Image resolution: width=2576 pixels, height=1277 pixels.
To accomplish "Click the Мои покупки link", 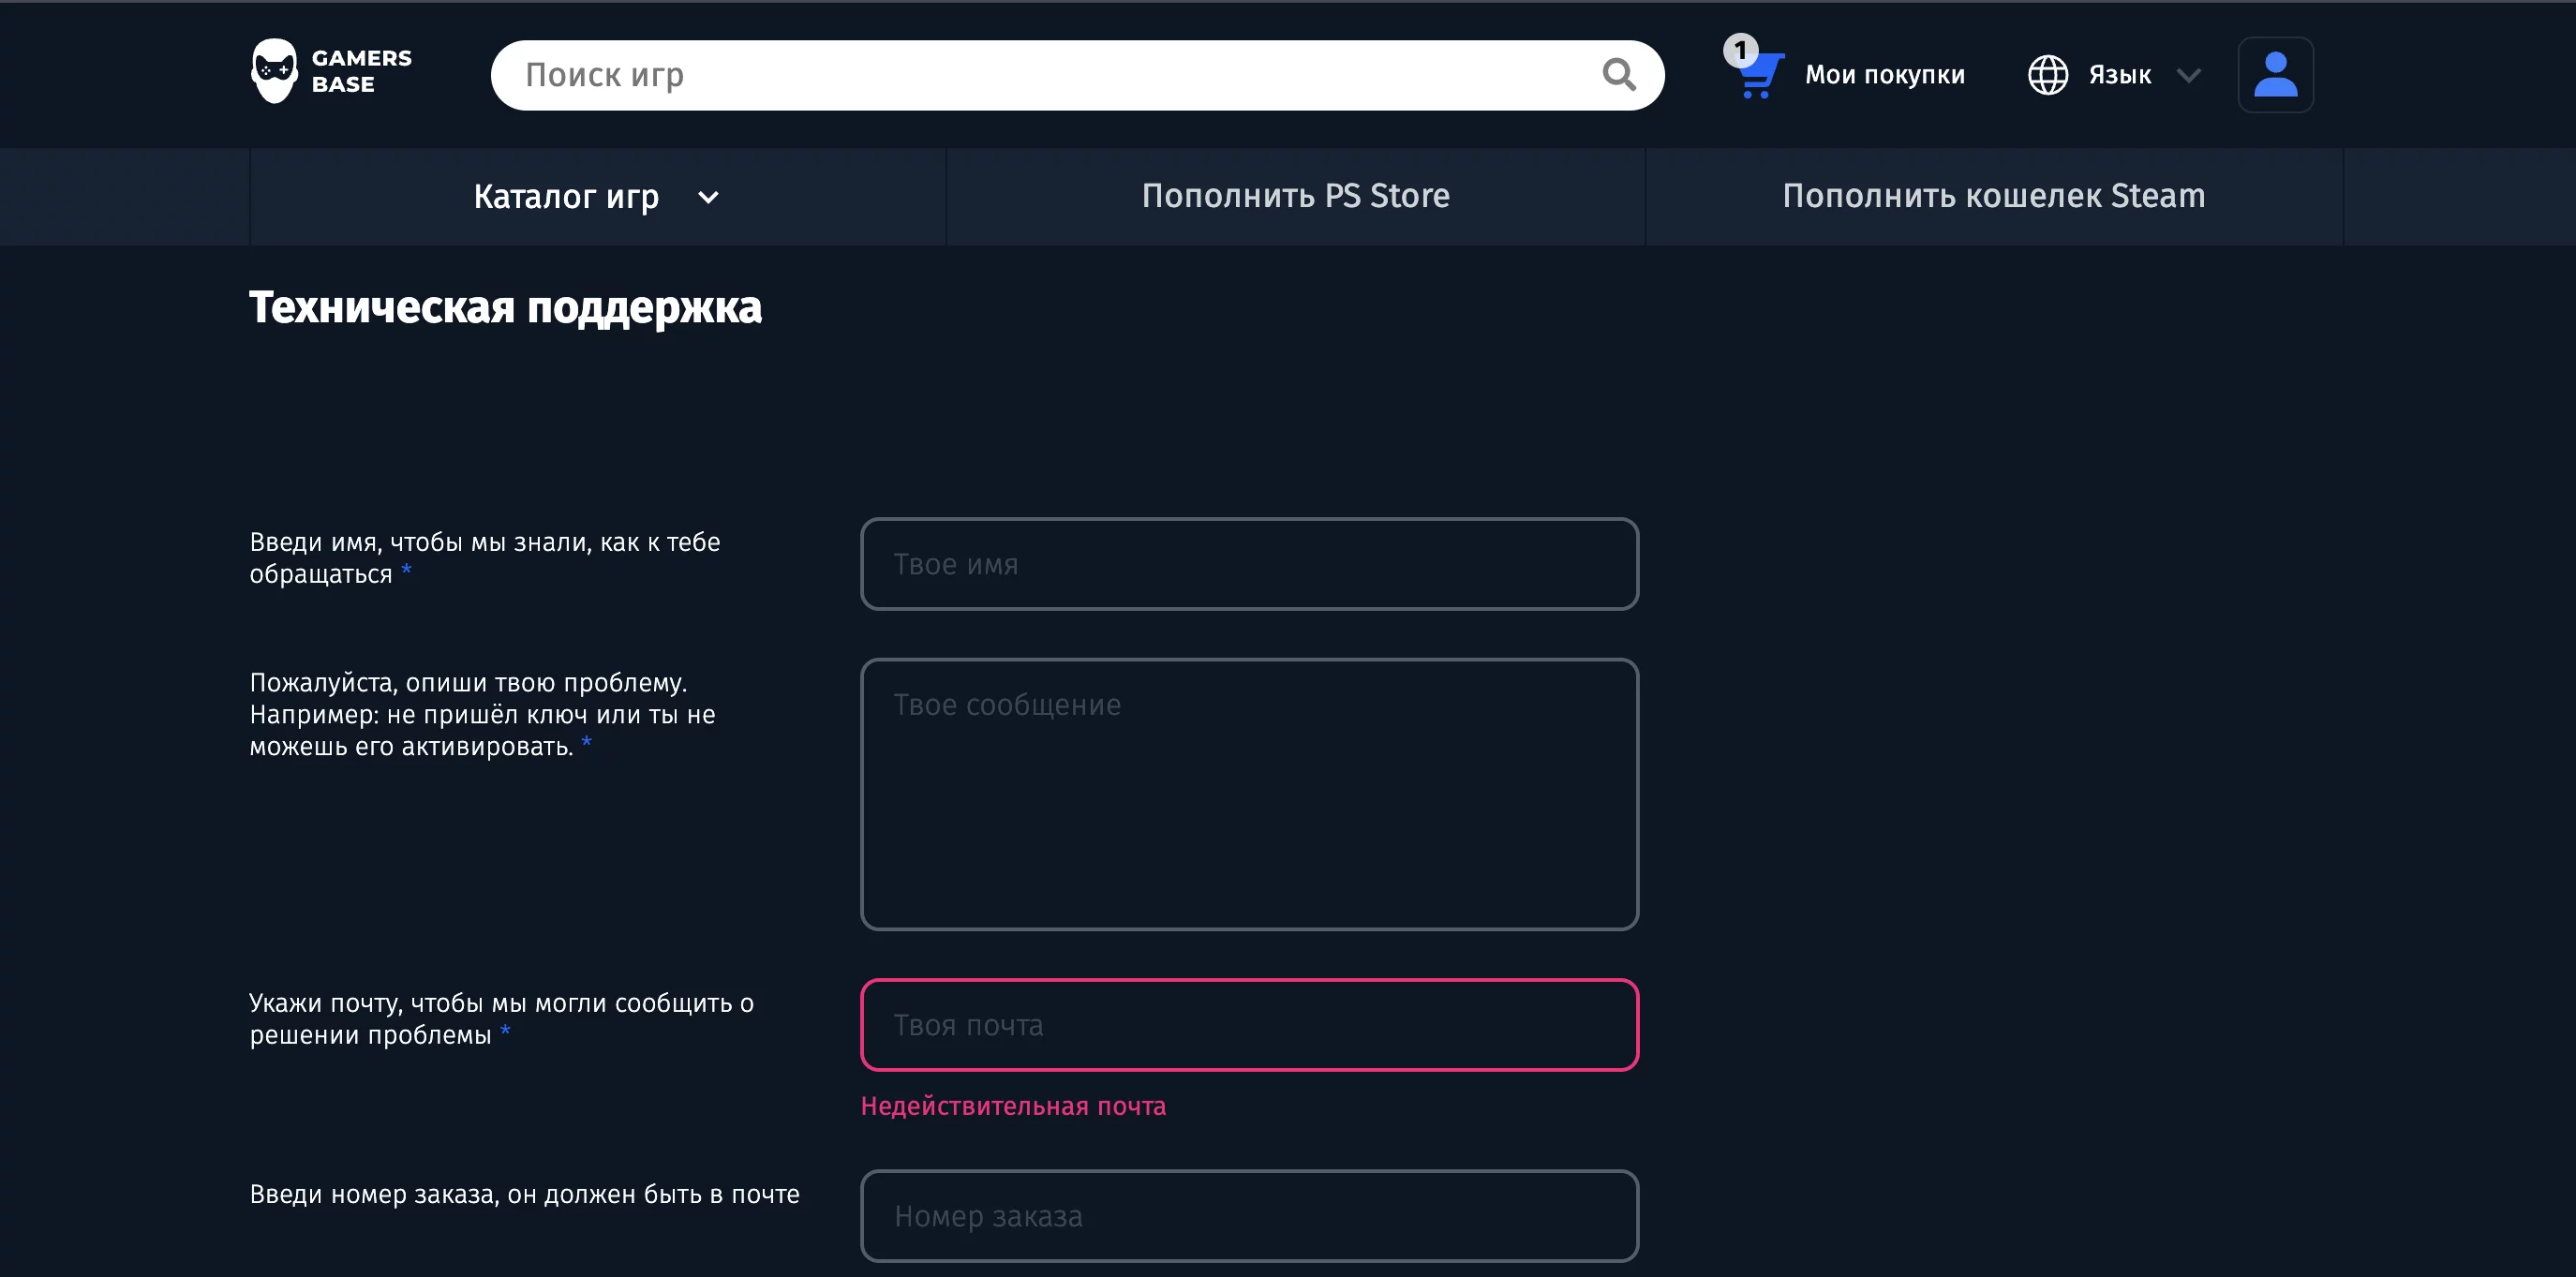I will [1884, 75].
